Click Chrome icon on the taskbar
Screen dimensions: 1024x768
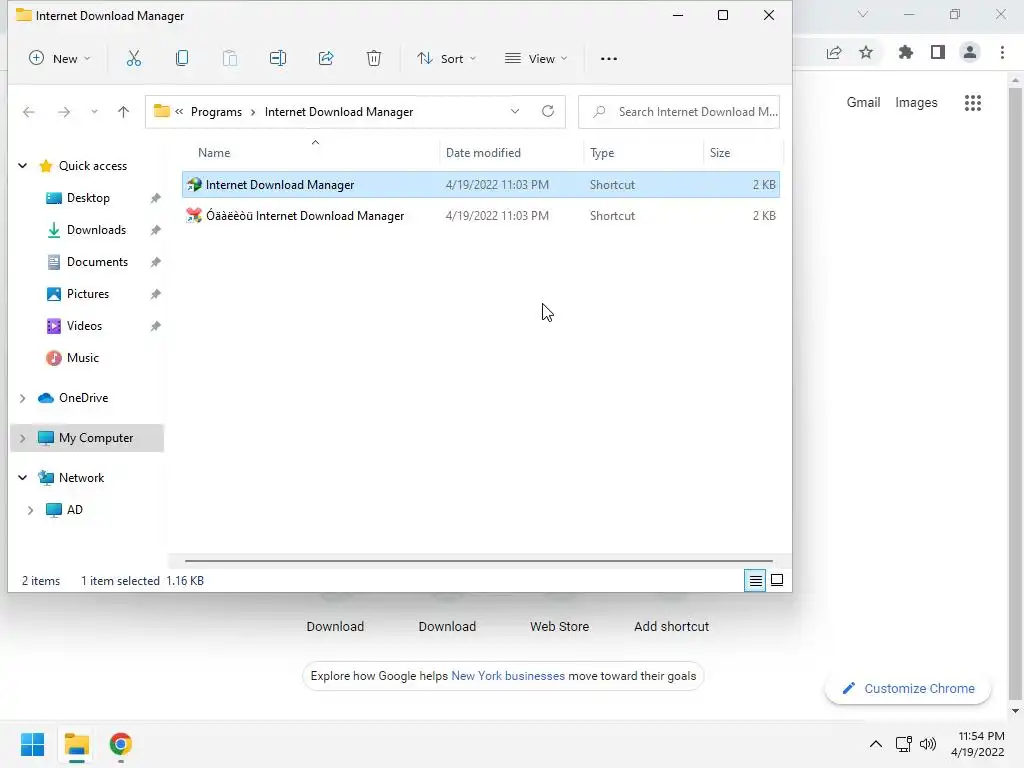pos(121,744)
